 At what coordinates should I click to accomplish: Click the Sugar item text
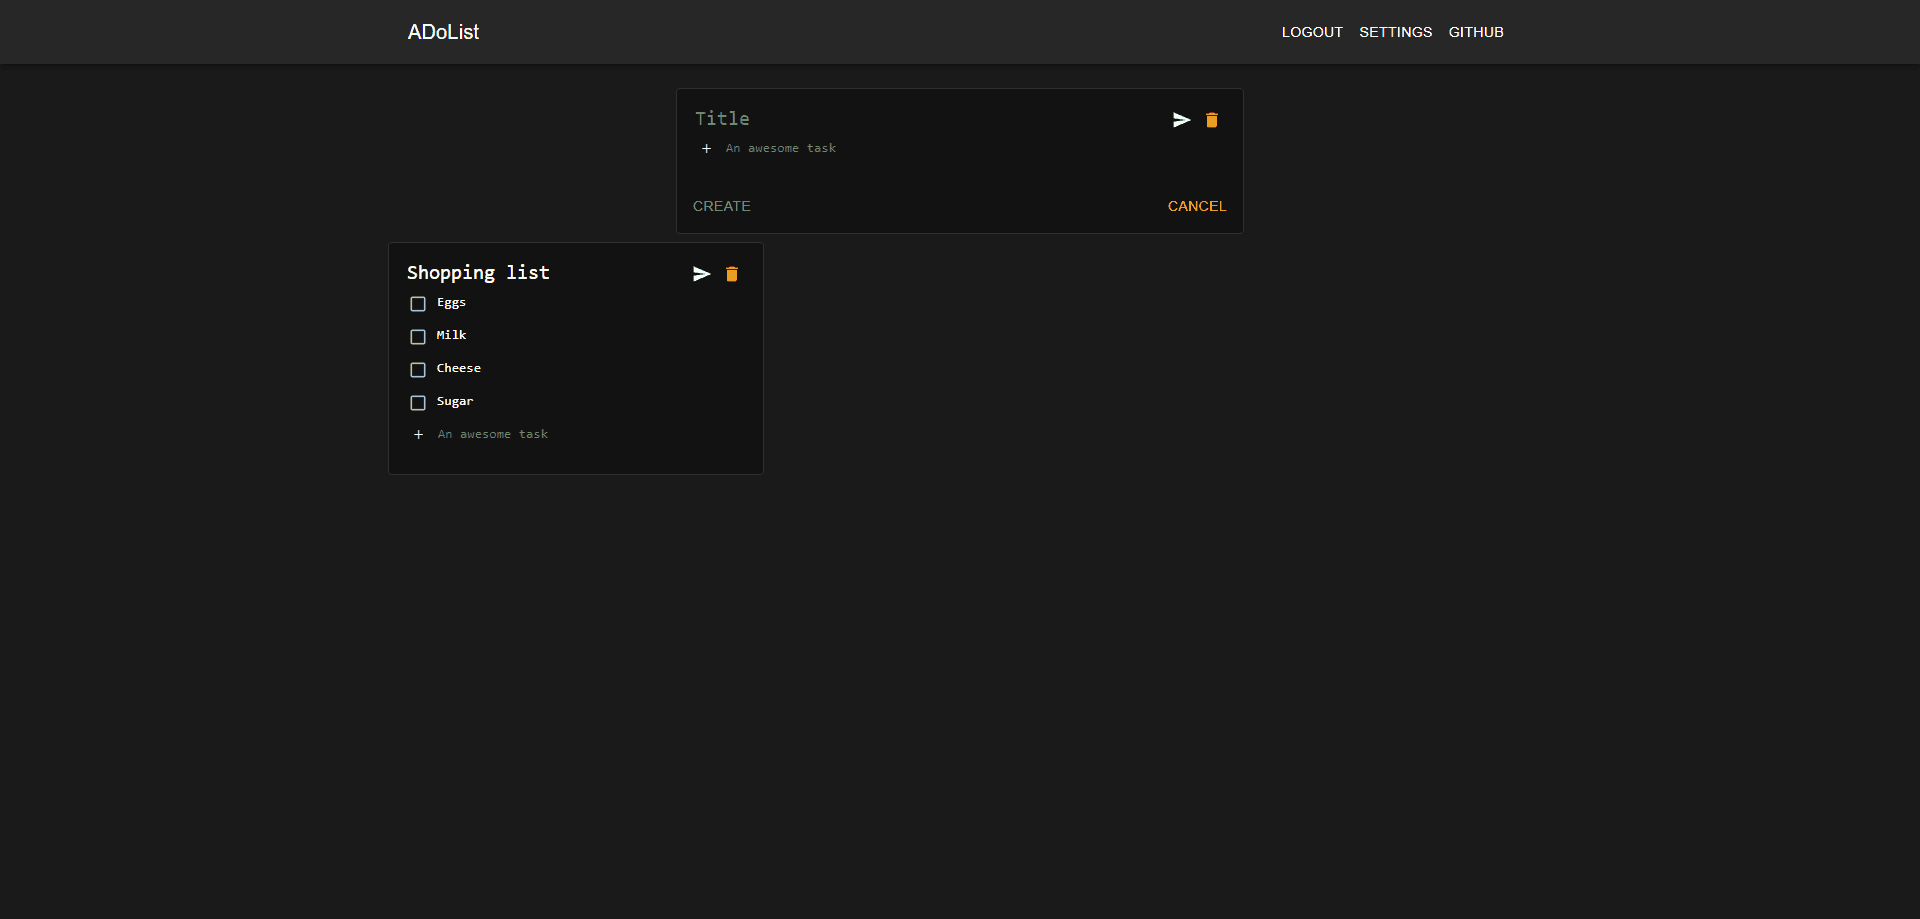[x=455, y=402]
